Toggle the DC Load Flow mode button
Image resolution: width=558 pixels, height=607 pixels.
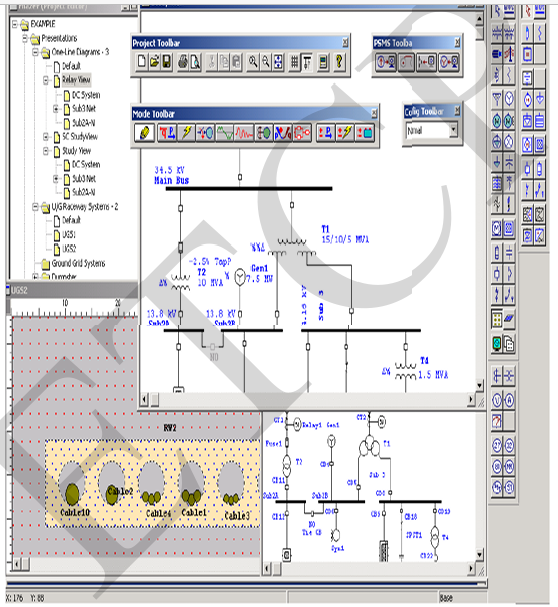click(324, 133)
